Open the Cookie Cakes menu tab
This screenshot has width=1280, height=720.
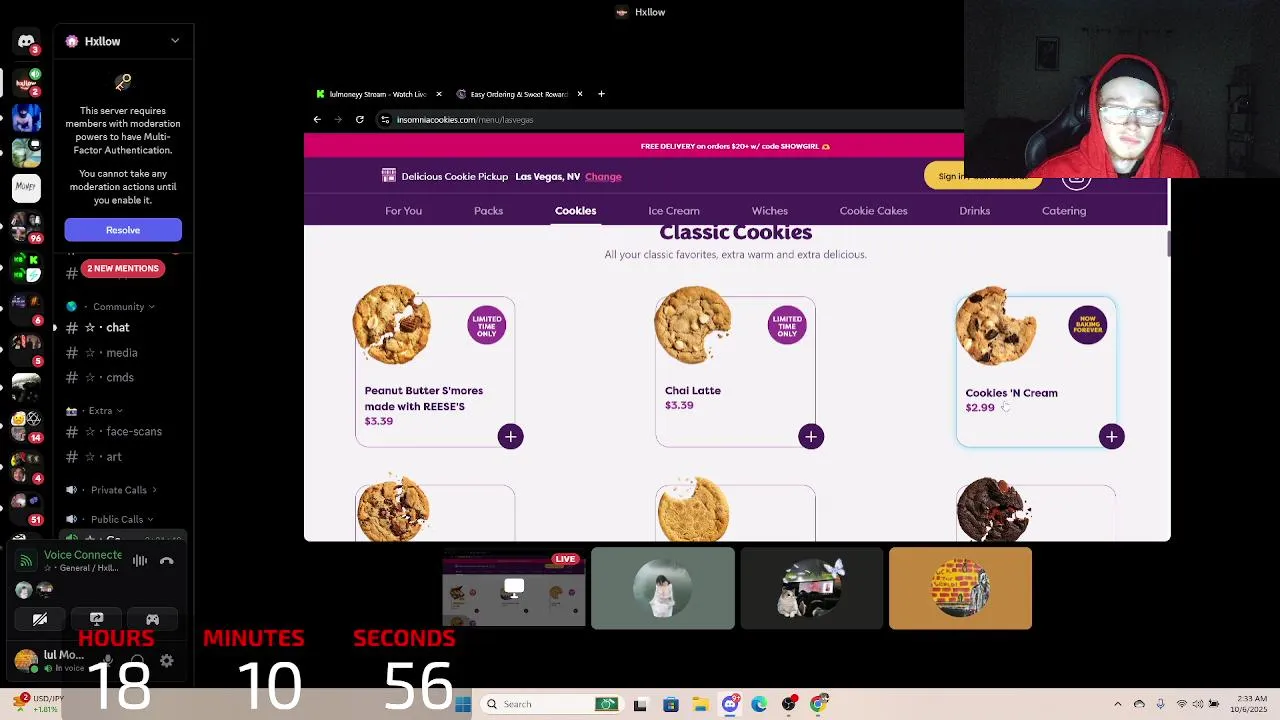click(x=873, y=211)
